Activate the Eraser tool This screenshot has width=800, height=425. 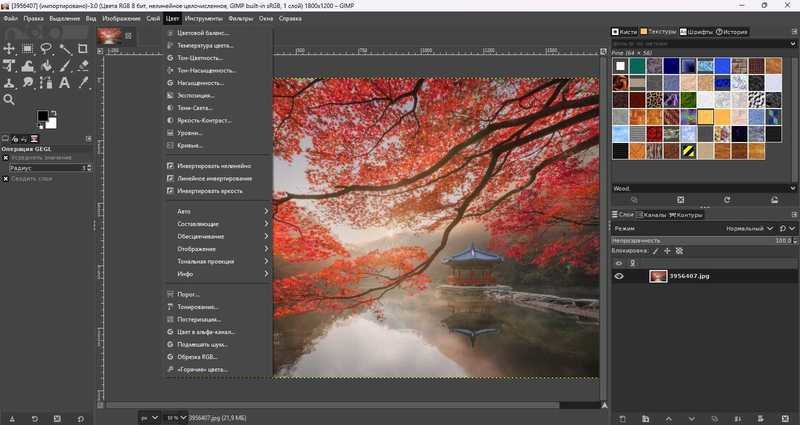click(83, 65)
